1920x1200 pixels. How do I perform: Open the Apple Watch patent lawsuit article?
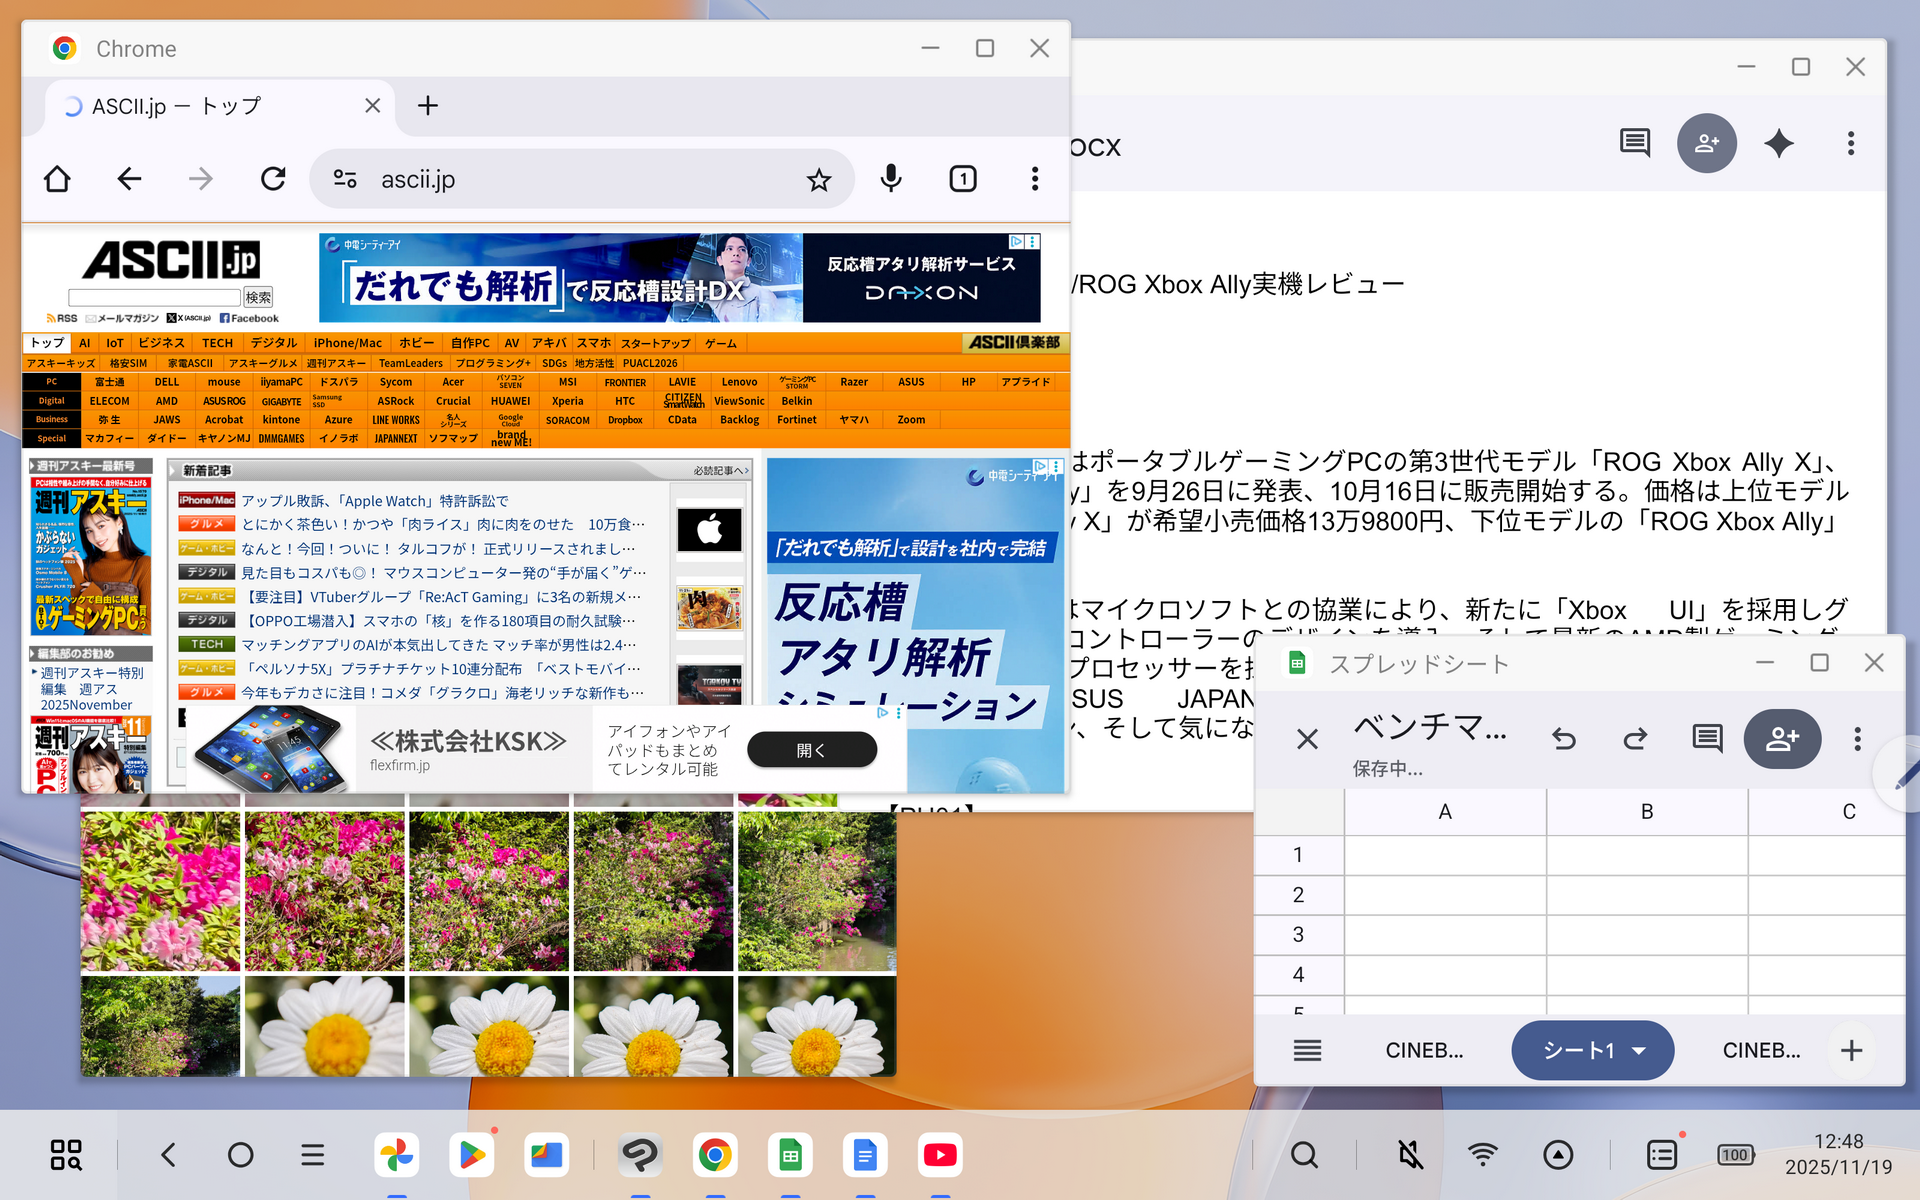coord(375,501)
